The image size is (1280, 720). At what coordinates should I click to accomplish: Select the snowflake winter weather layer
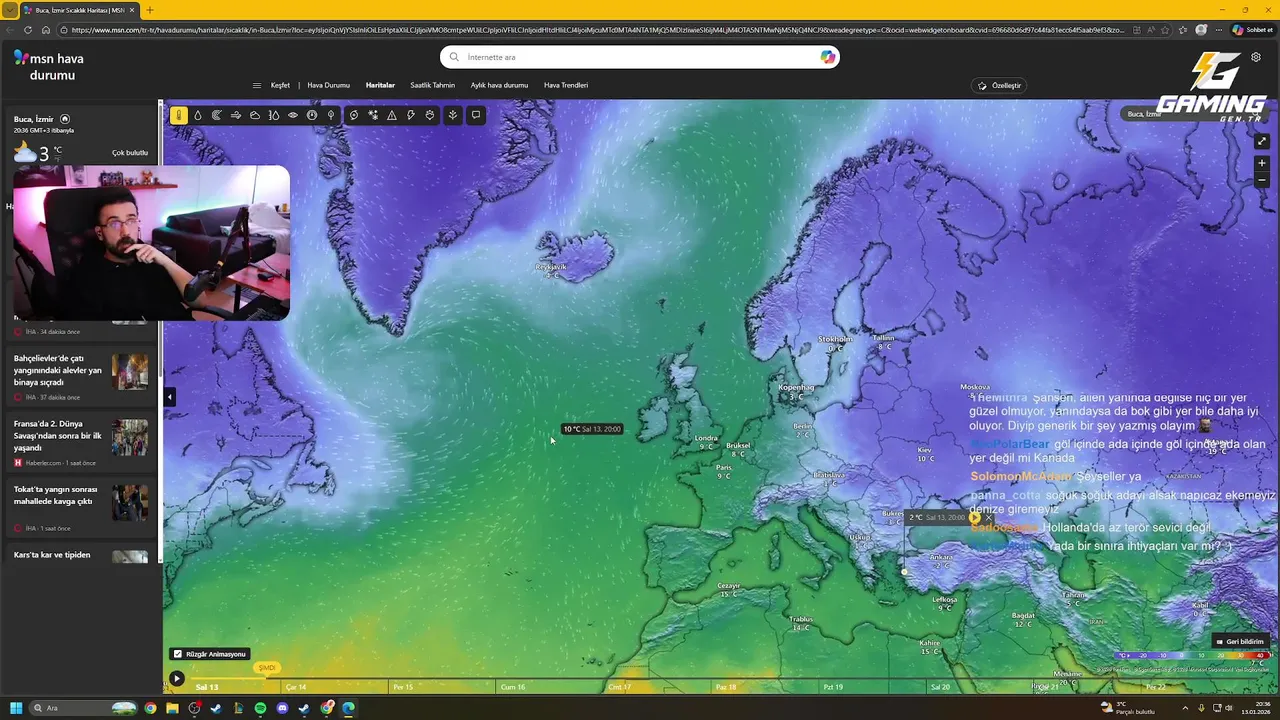point(373,115)
